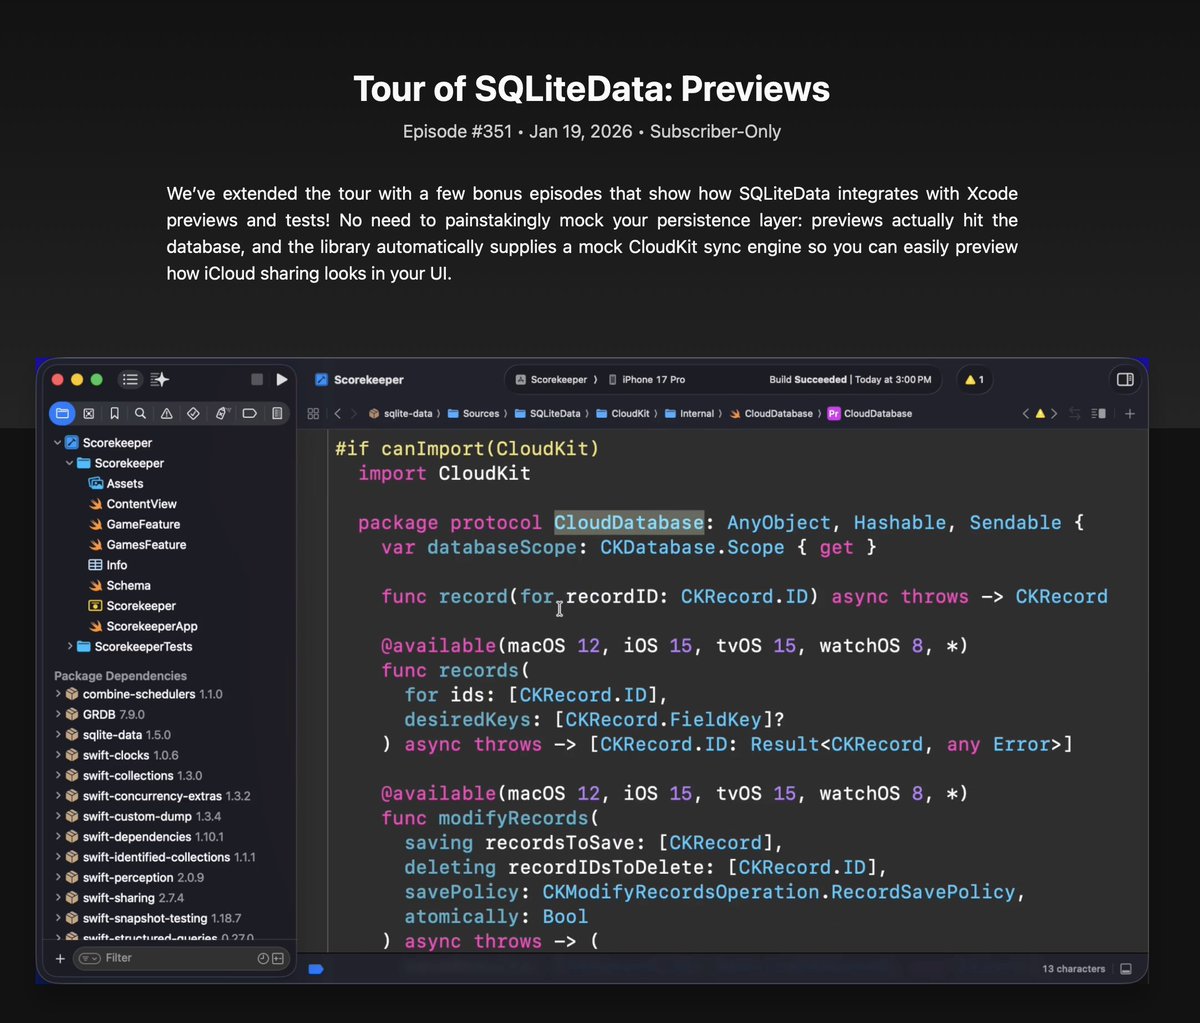Open the Breakpoint navigator icon
Image resolution: width=1200 pixels, height=1023 pixels.
point(250,413)
